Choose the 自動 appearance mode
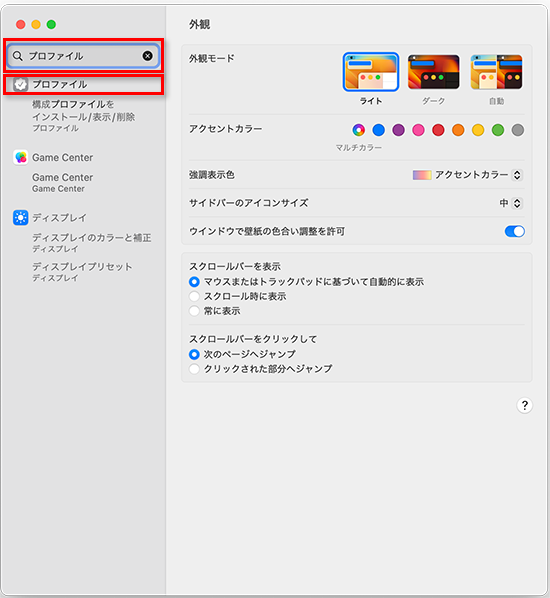The image size is (550, 598). coord(496,72)
